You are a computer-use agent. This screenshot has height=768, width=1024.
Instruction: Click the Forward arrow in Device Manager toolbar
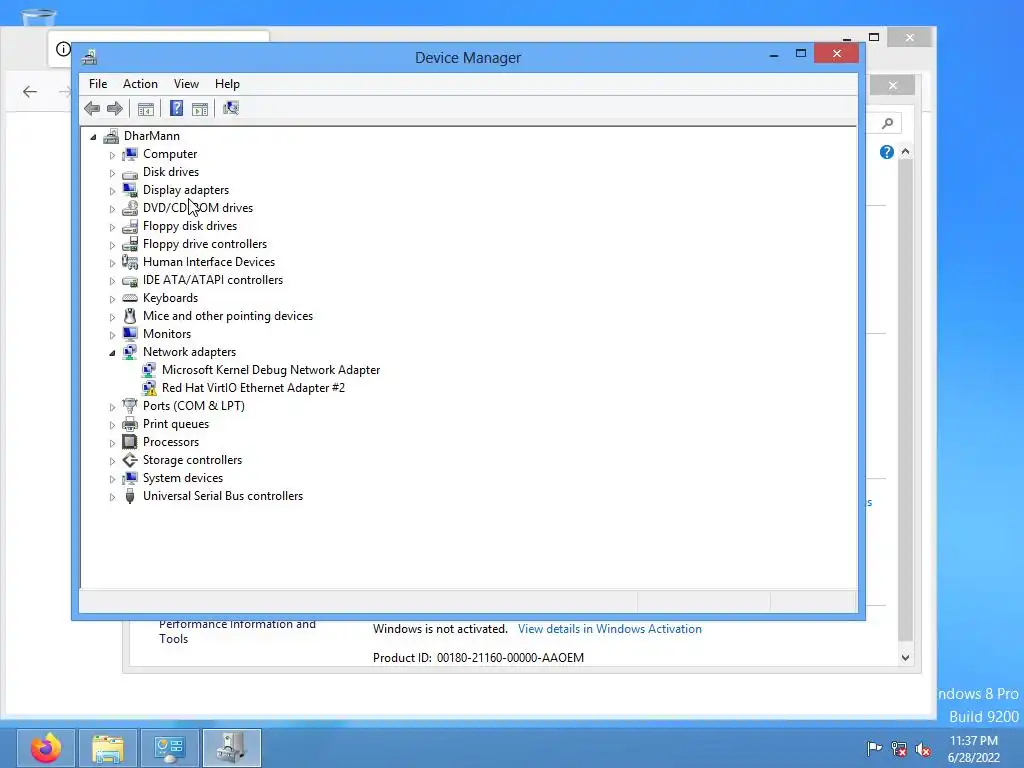pos(115,108)
